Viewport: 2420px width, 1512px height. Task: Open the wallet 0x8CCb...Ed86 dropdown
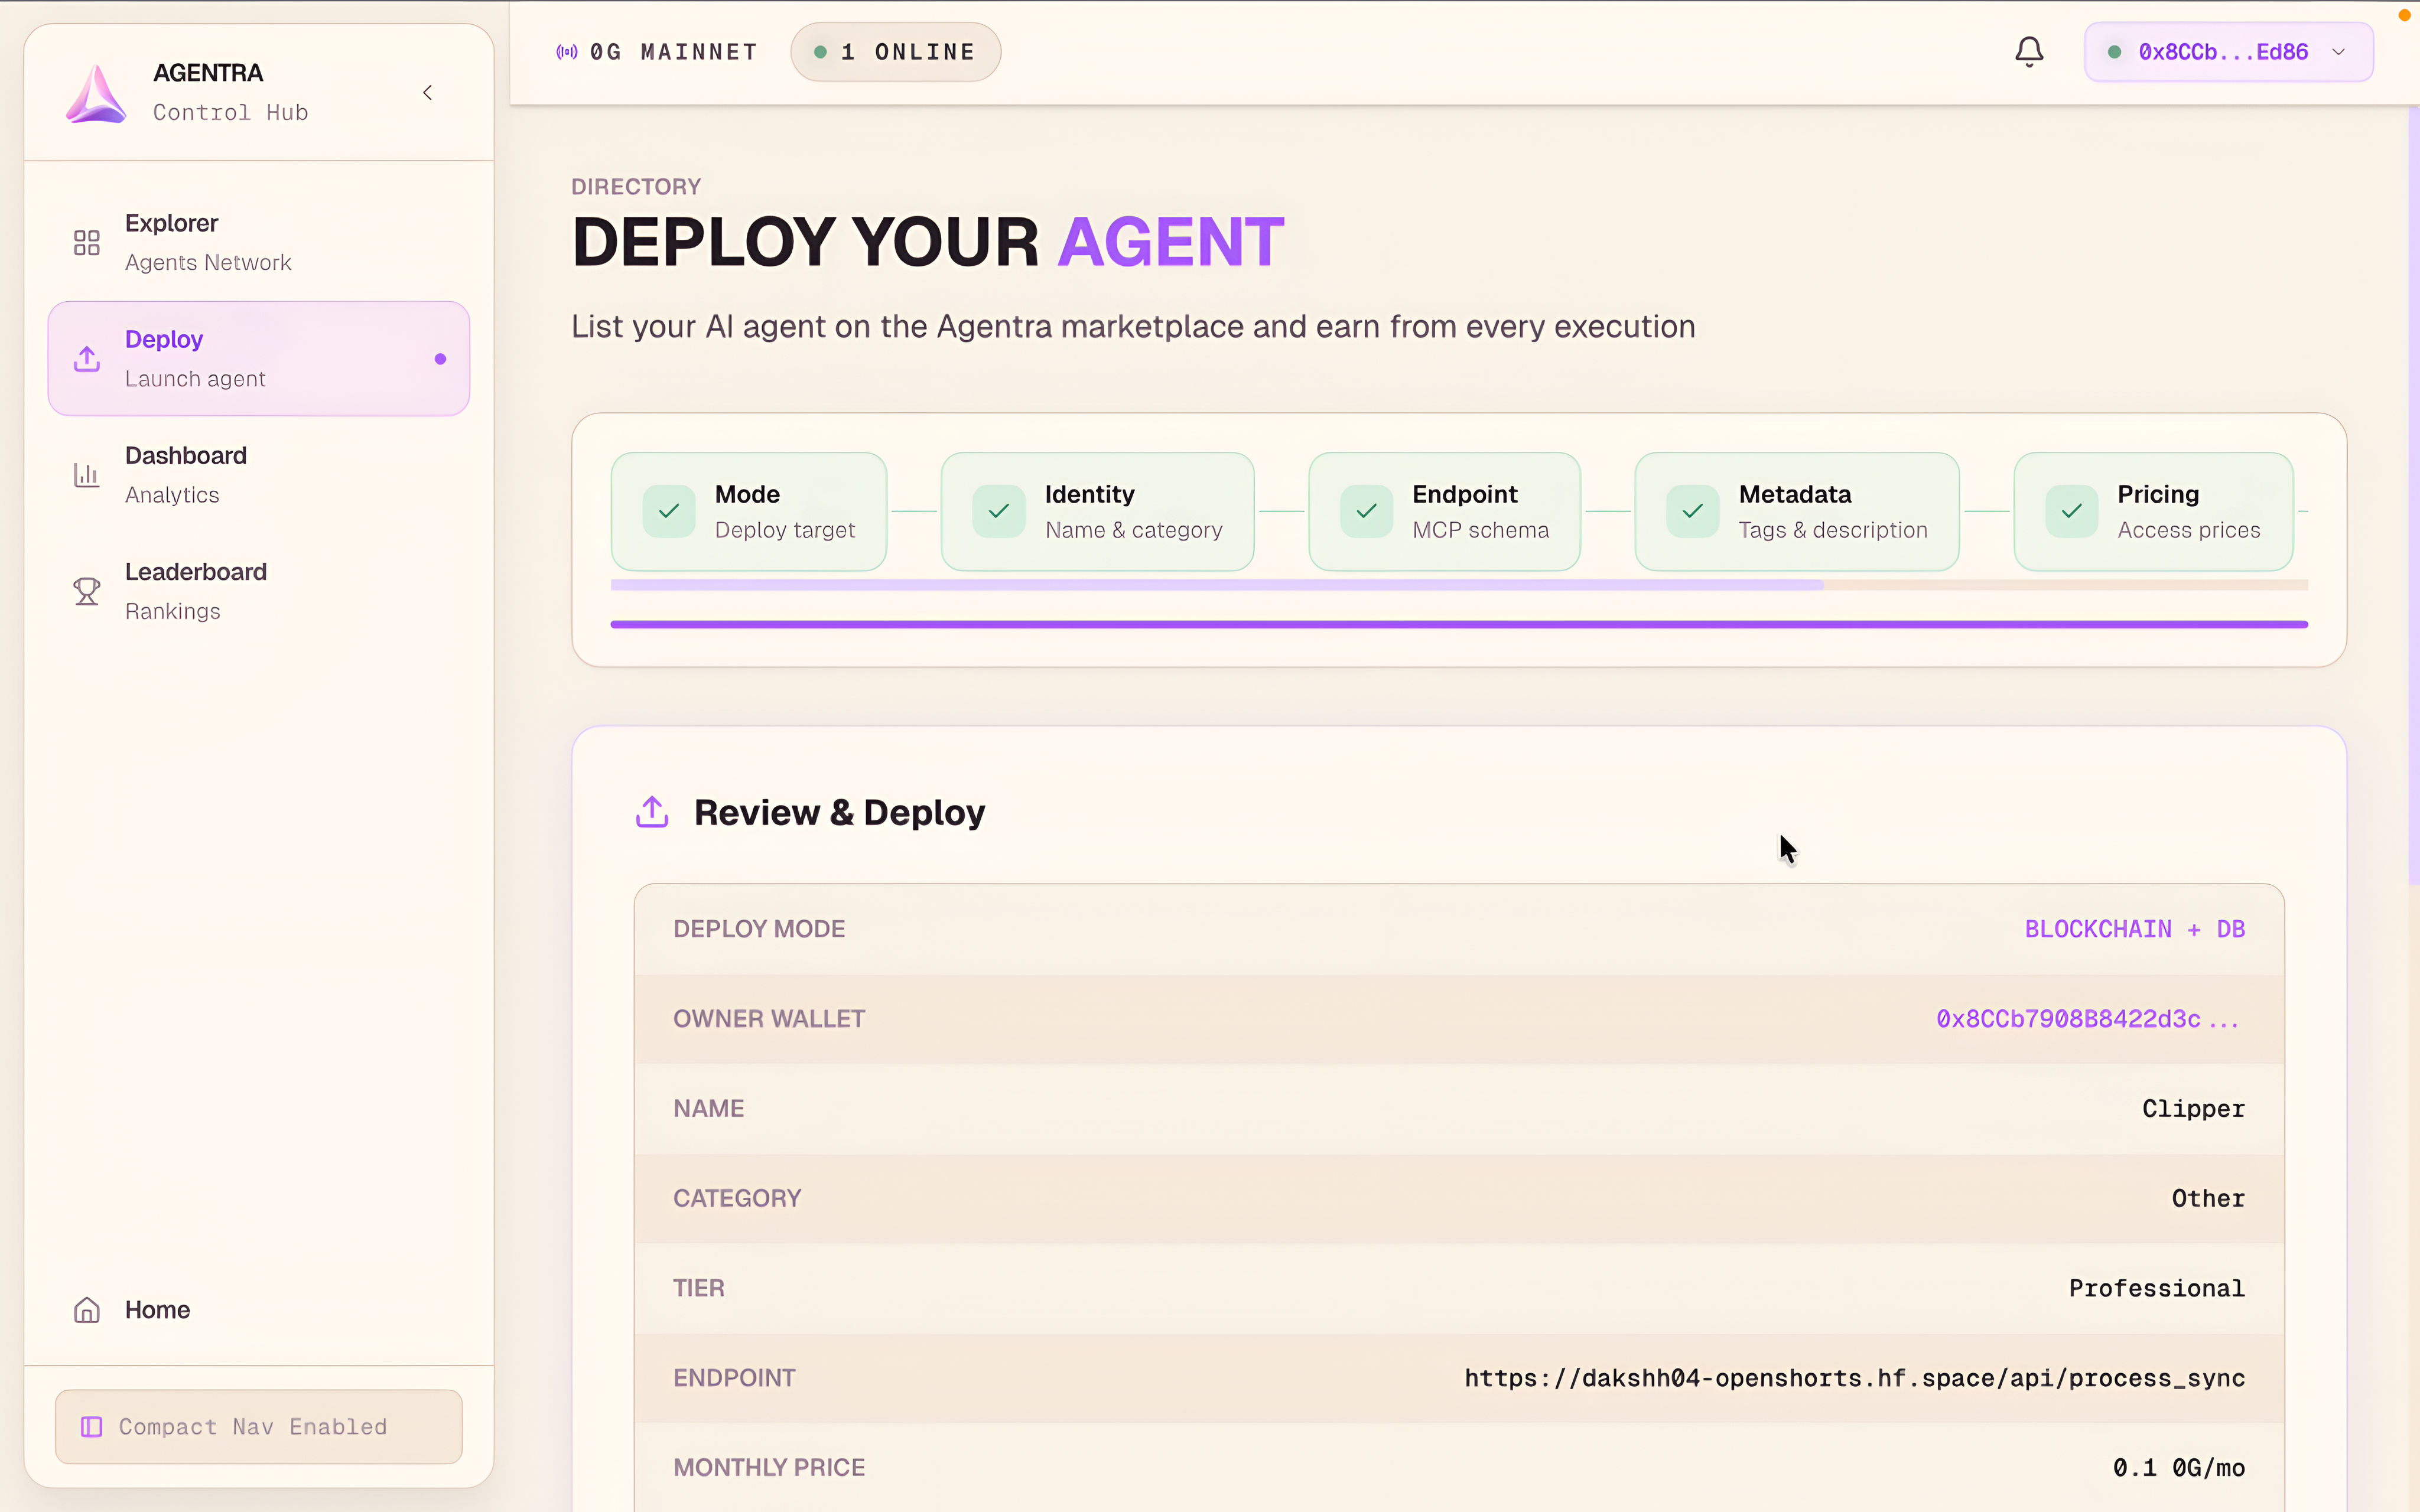point(2228,52)
